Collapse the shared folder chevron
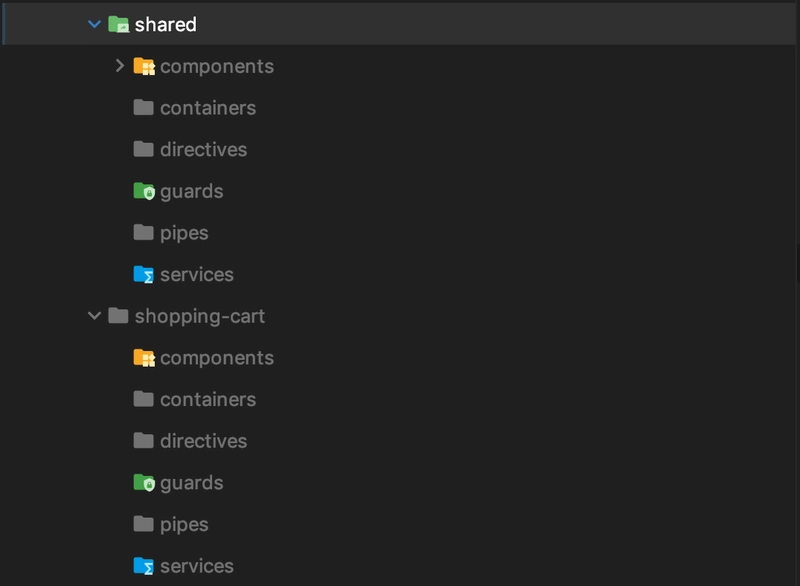 click(94, 24)
